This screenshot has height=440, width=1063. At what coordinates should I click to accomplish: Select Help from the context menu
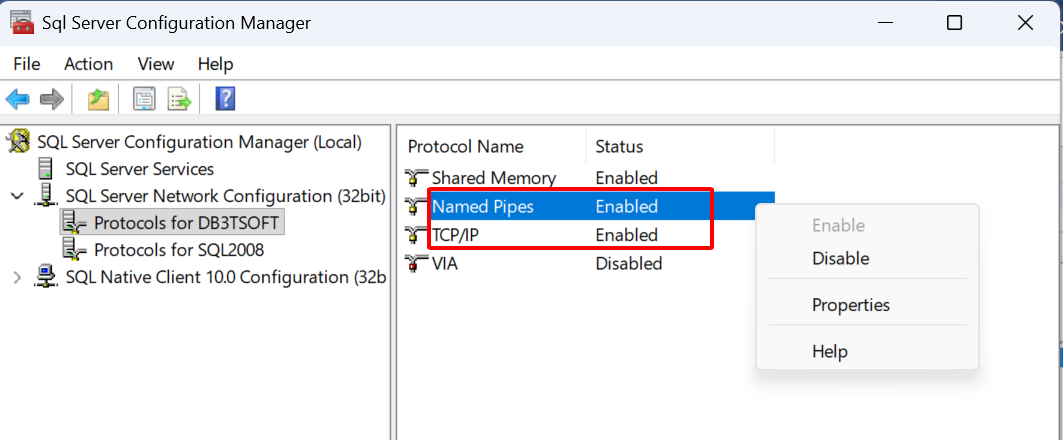830,351
